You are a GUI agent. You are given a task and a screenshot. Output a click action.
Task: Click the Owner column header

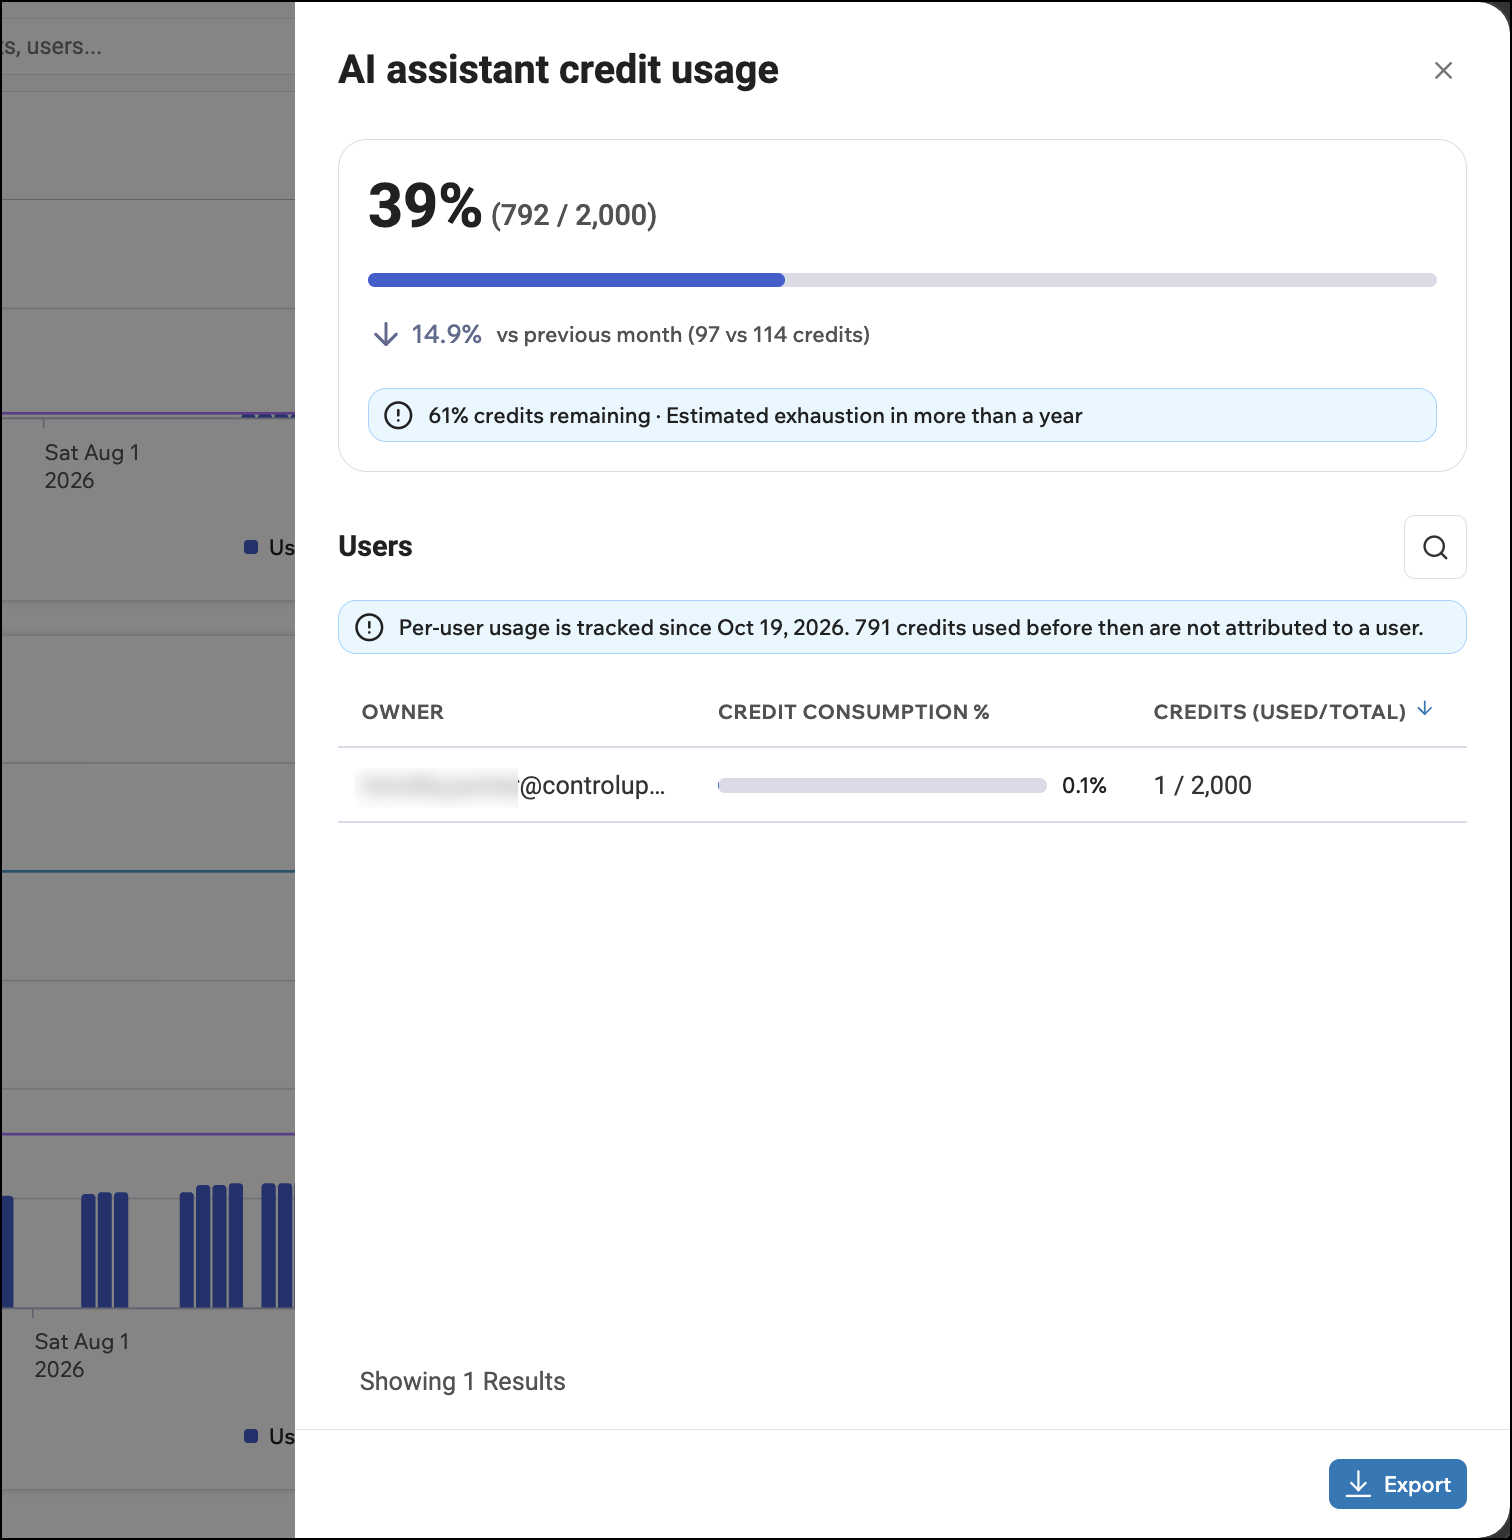coord(402,712)
